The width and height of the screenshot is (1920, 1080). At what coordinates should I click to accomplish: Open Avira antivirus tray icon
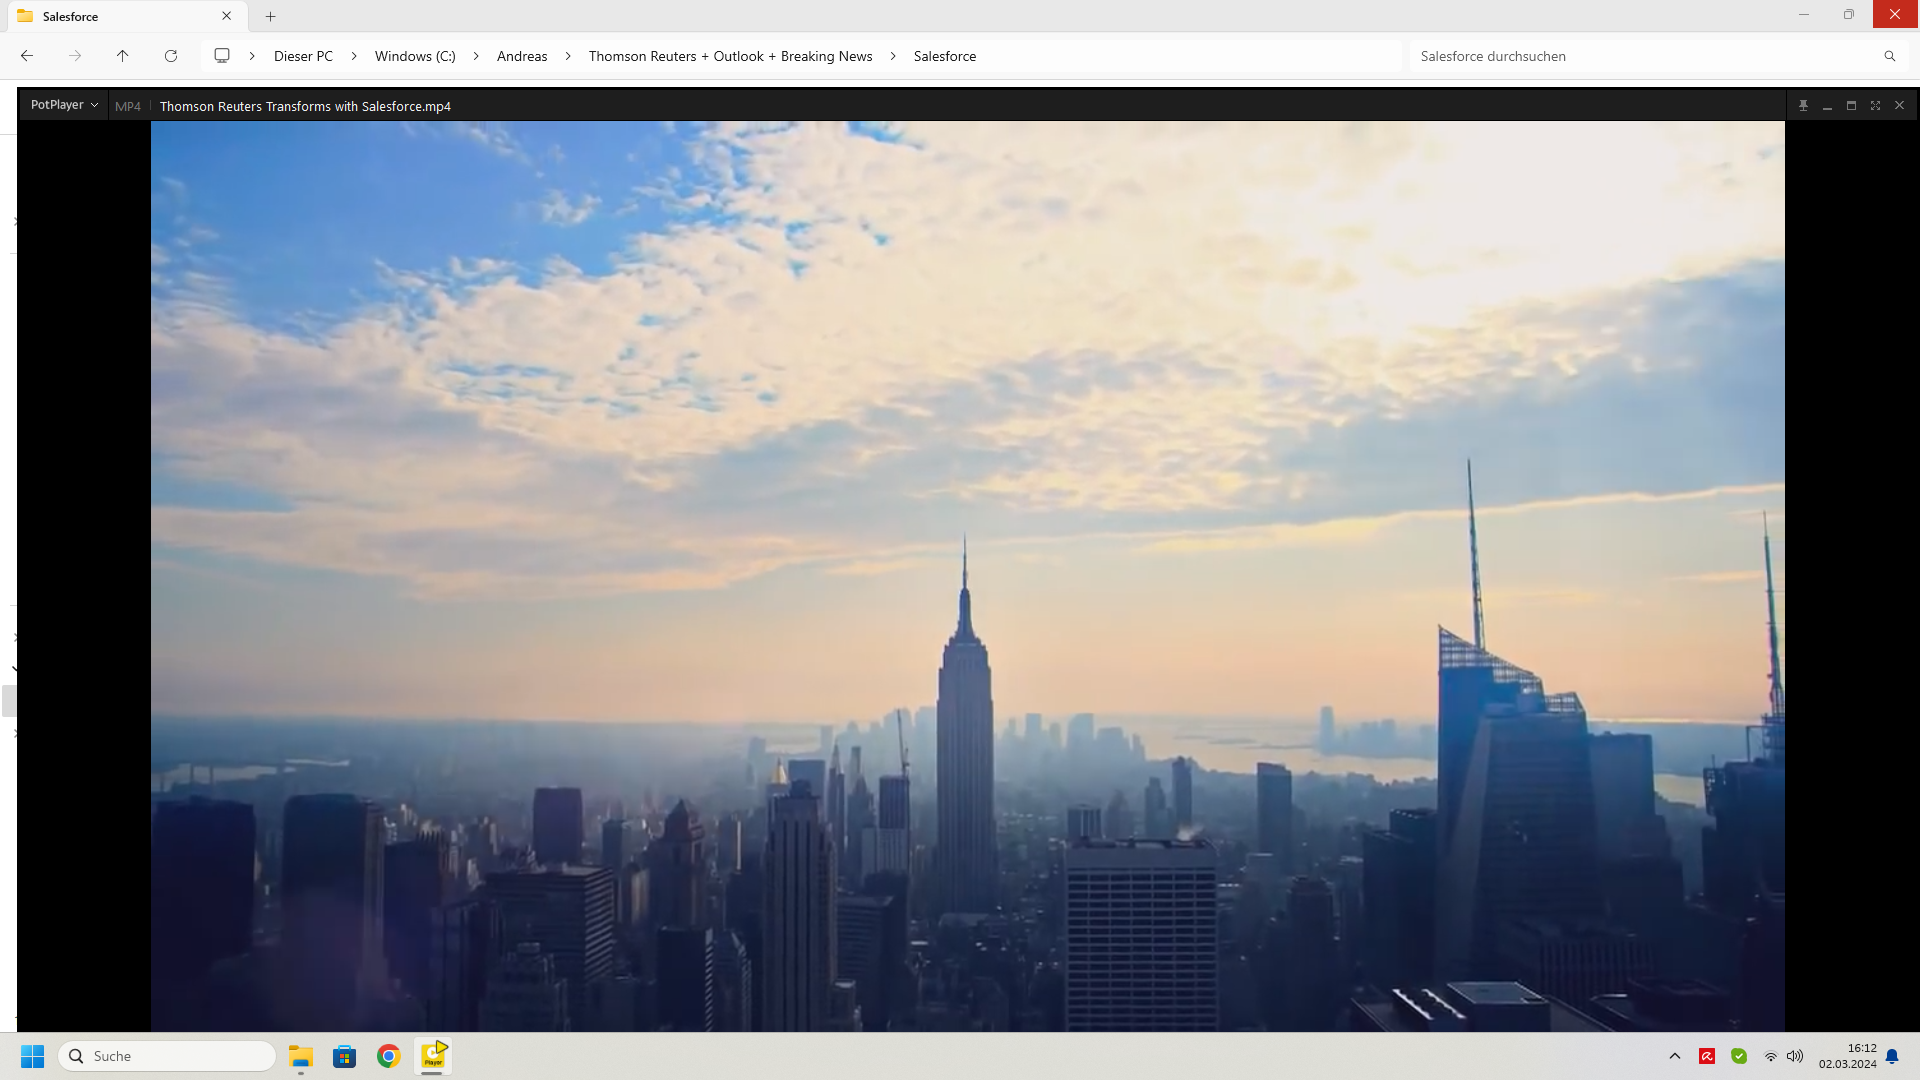pos(1707,1056)
